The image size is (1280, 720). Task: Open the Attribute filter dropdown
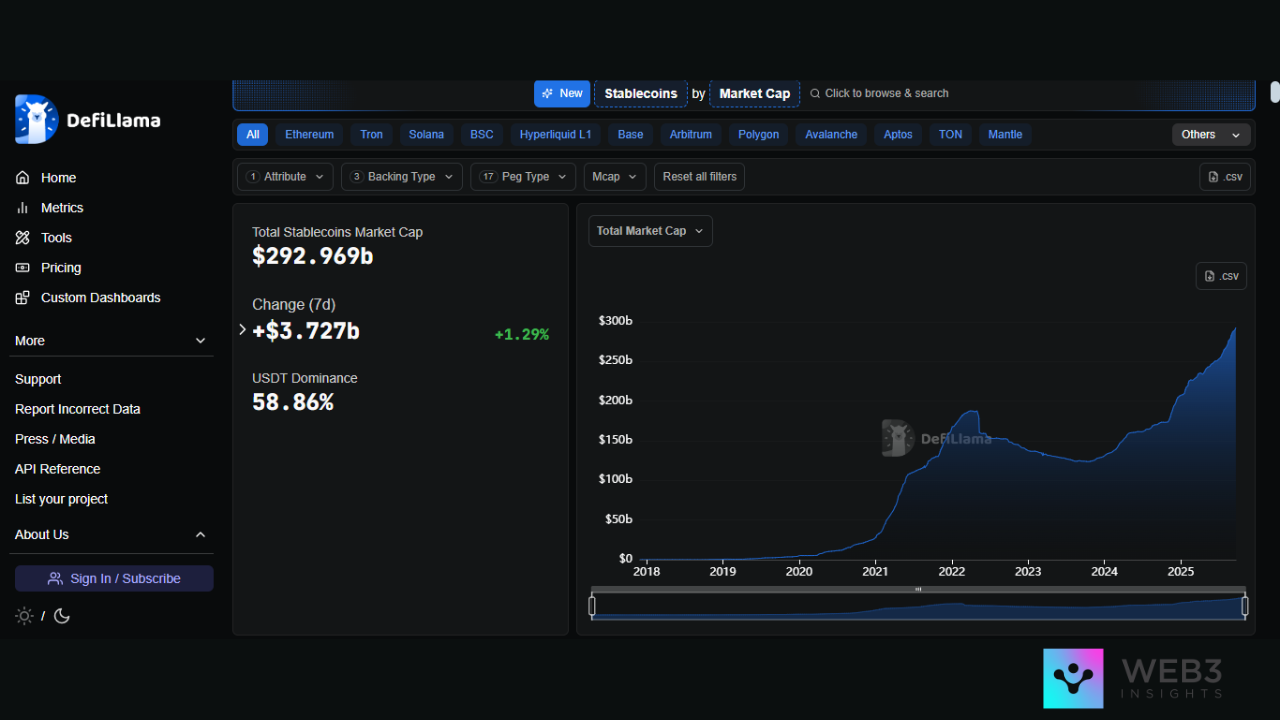click(x=286, y=177)
